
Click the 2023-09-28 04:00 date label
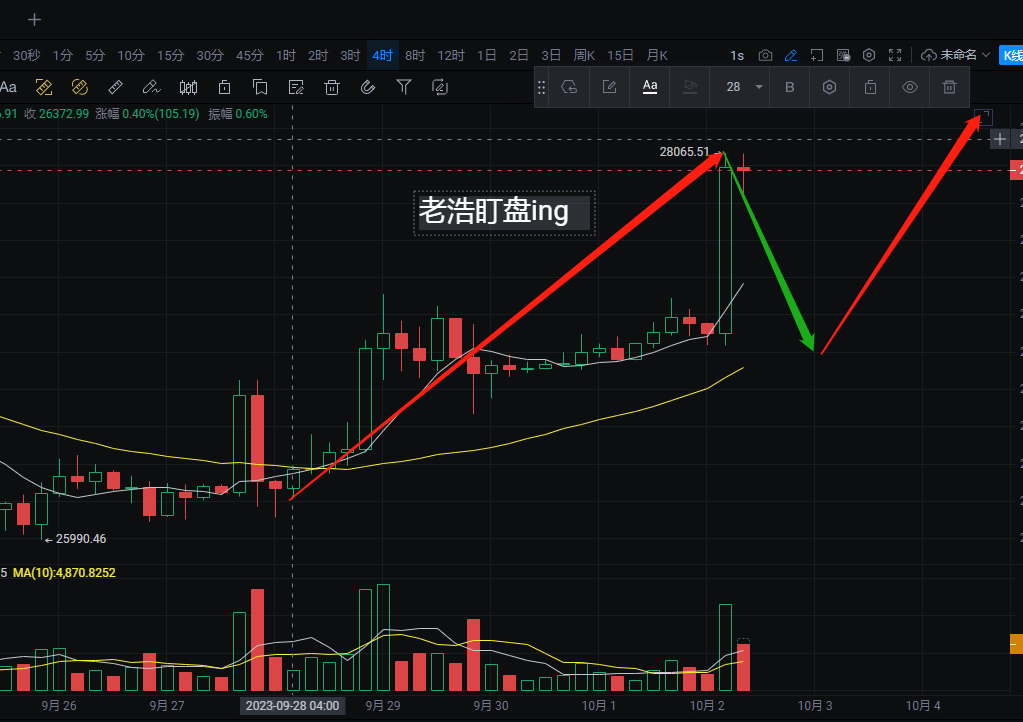click(x=292, y=706)
